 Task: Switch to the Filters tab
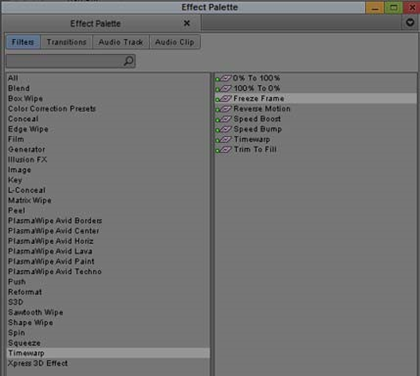pos(23,42)
